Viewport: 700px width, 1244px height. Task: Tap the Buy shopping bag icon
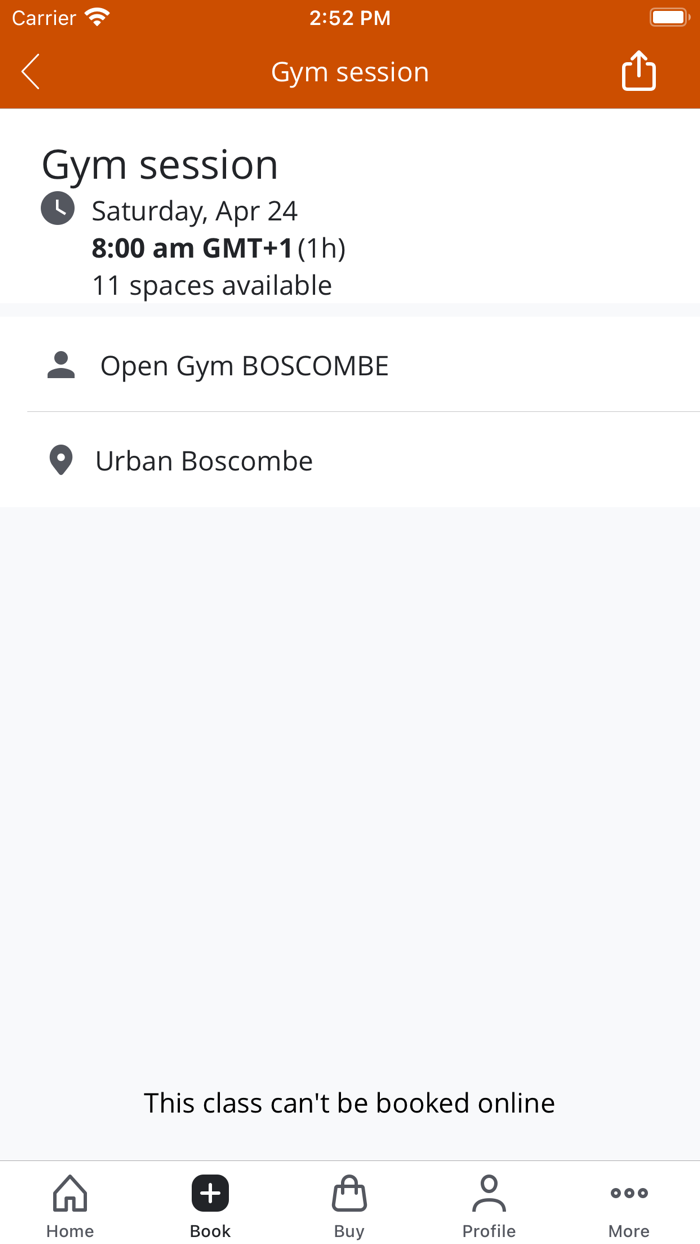(349, 1193)
